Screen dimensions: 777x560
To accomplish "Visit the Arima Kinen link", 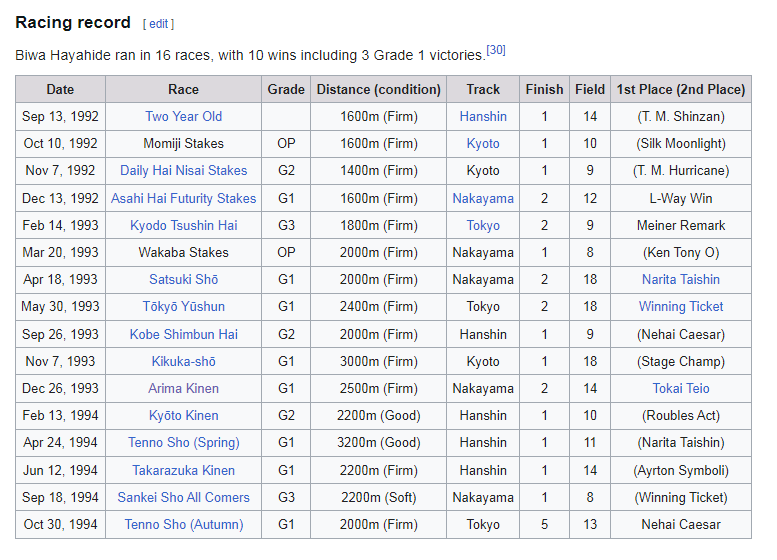I will [x=183, y=389].
